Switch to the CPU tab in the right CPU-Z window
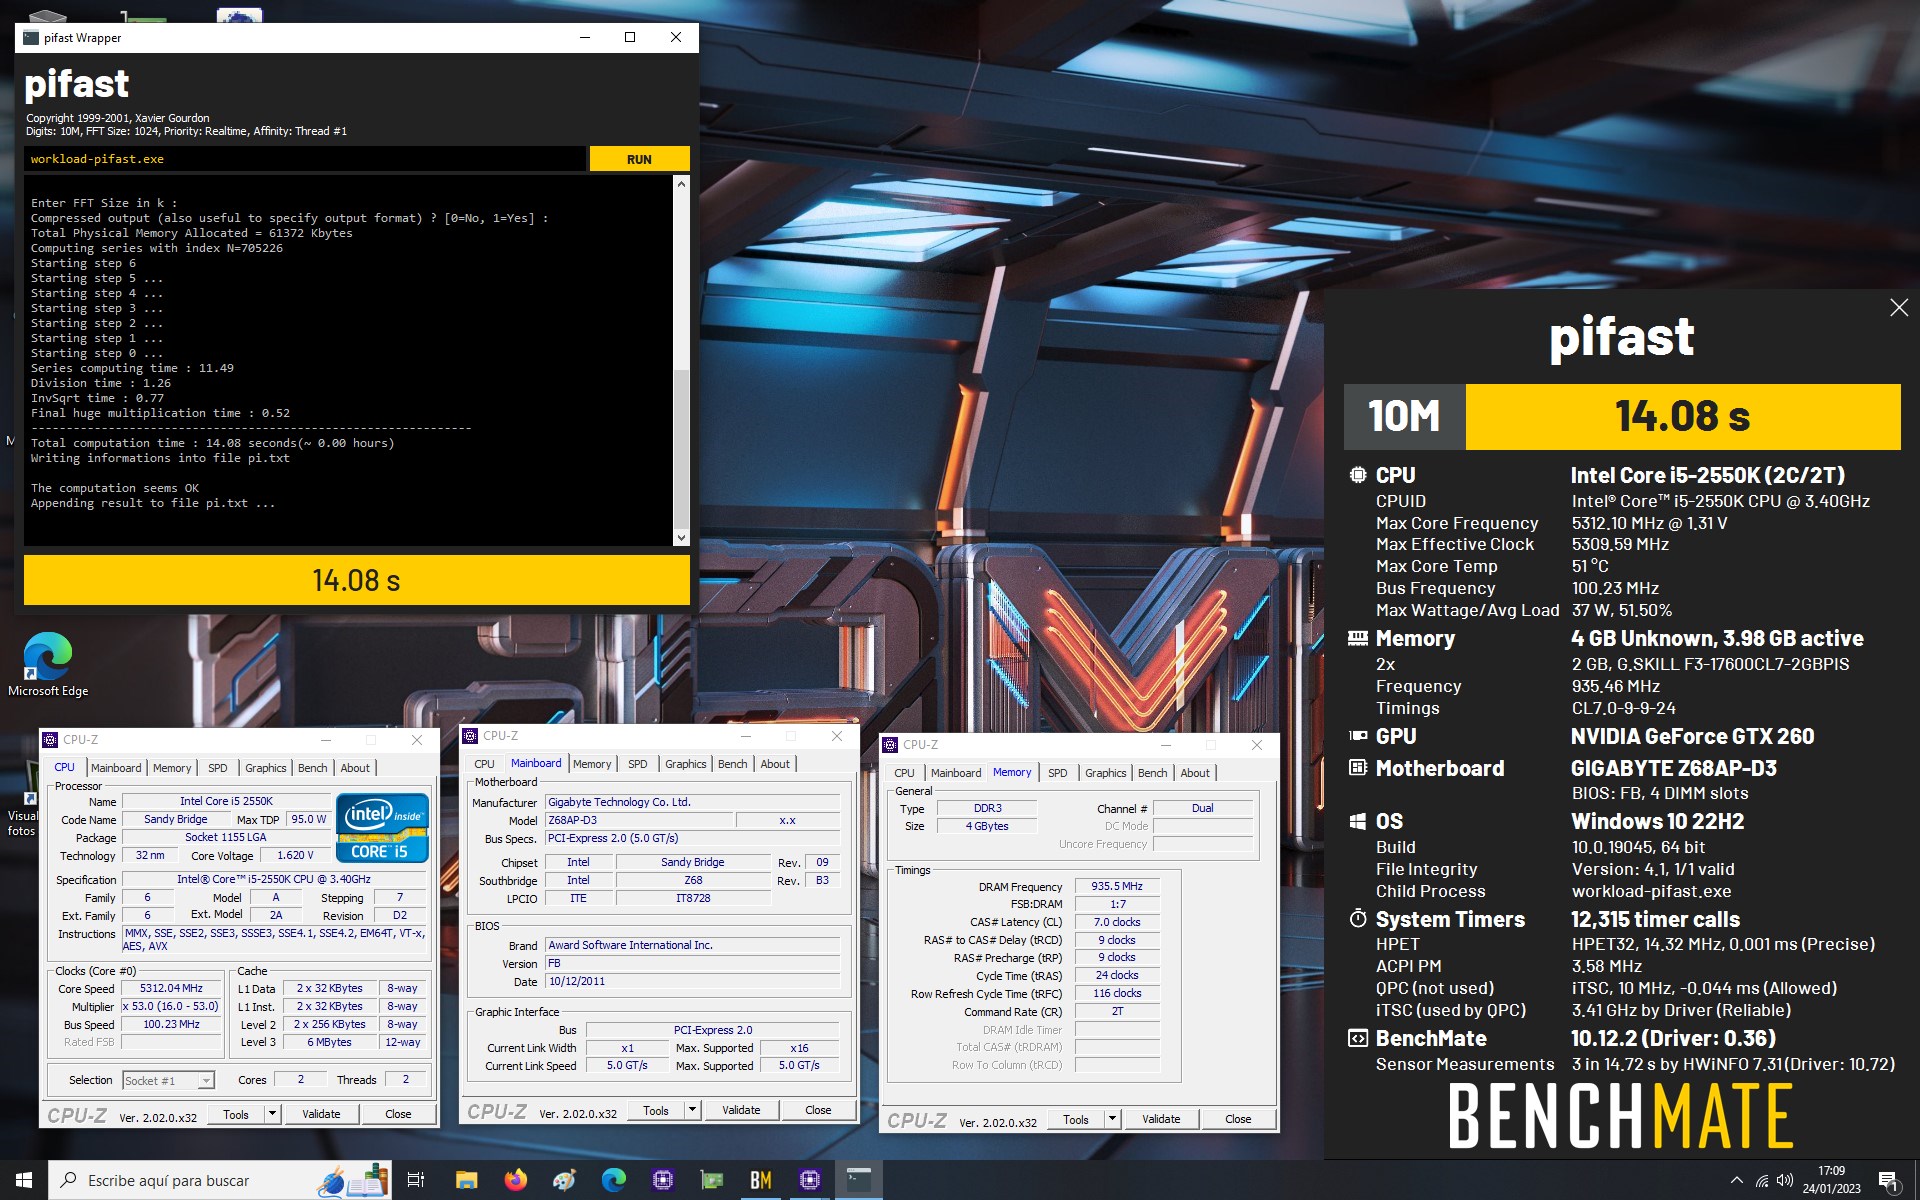The image size is (1920, 1200). 904,773
